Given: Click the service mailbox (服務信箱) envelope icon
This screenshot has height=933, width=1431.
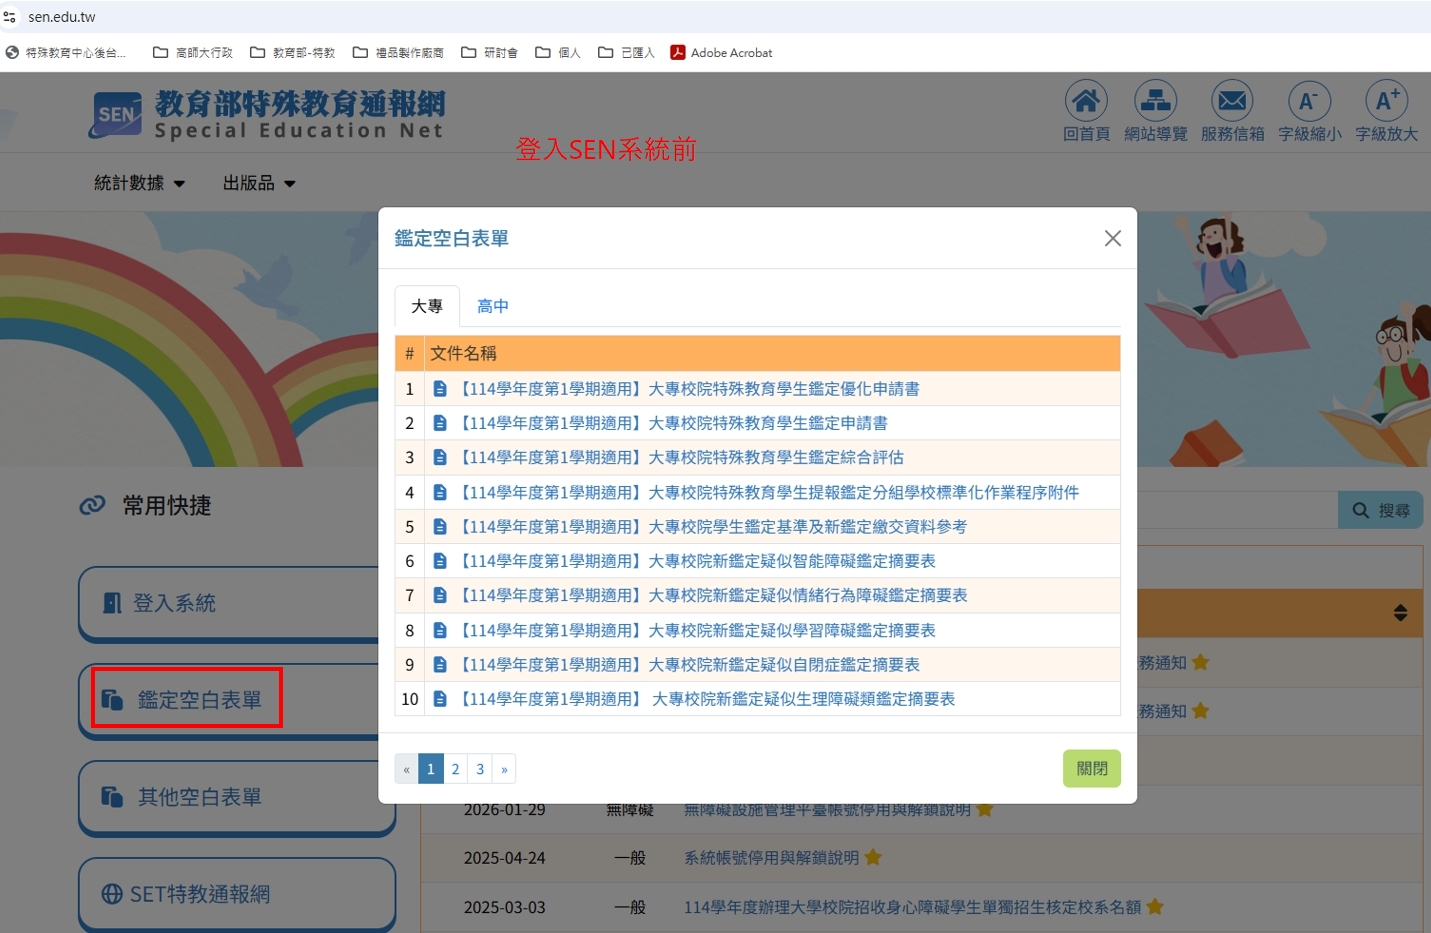Looking at the screenshot, I should point(1232,101).
